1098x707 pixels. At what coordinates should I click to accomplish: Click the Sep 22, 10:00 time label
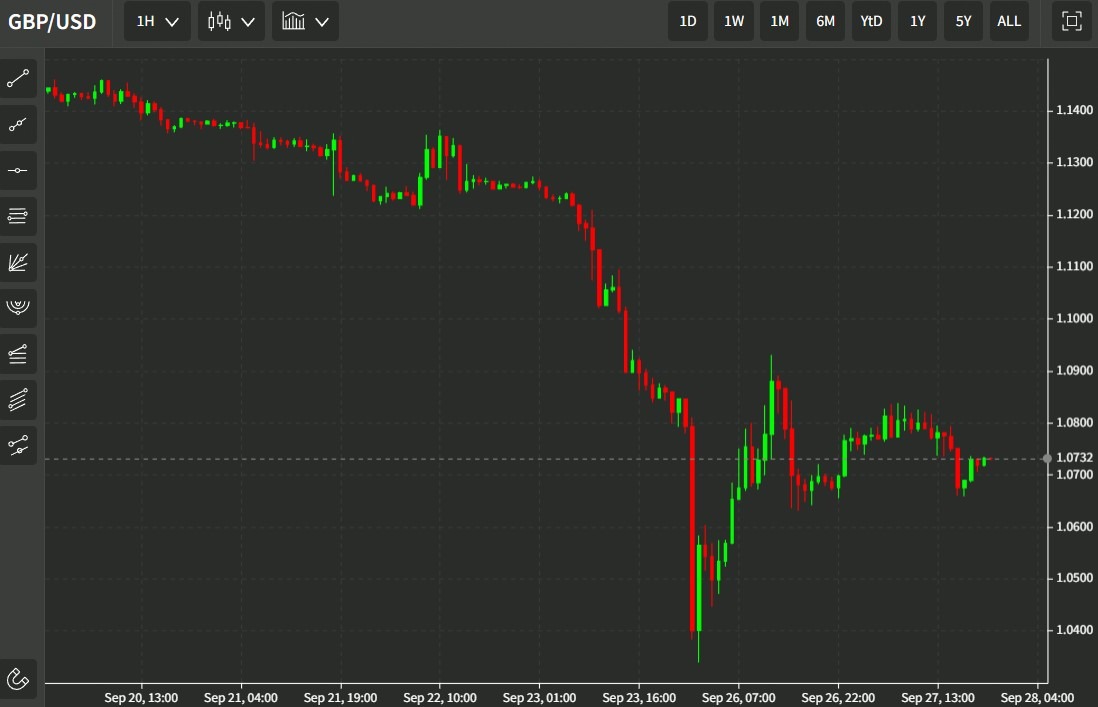click(440, 698)
